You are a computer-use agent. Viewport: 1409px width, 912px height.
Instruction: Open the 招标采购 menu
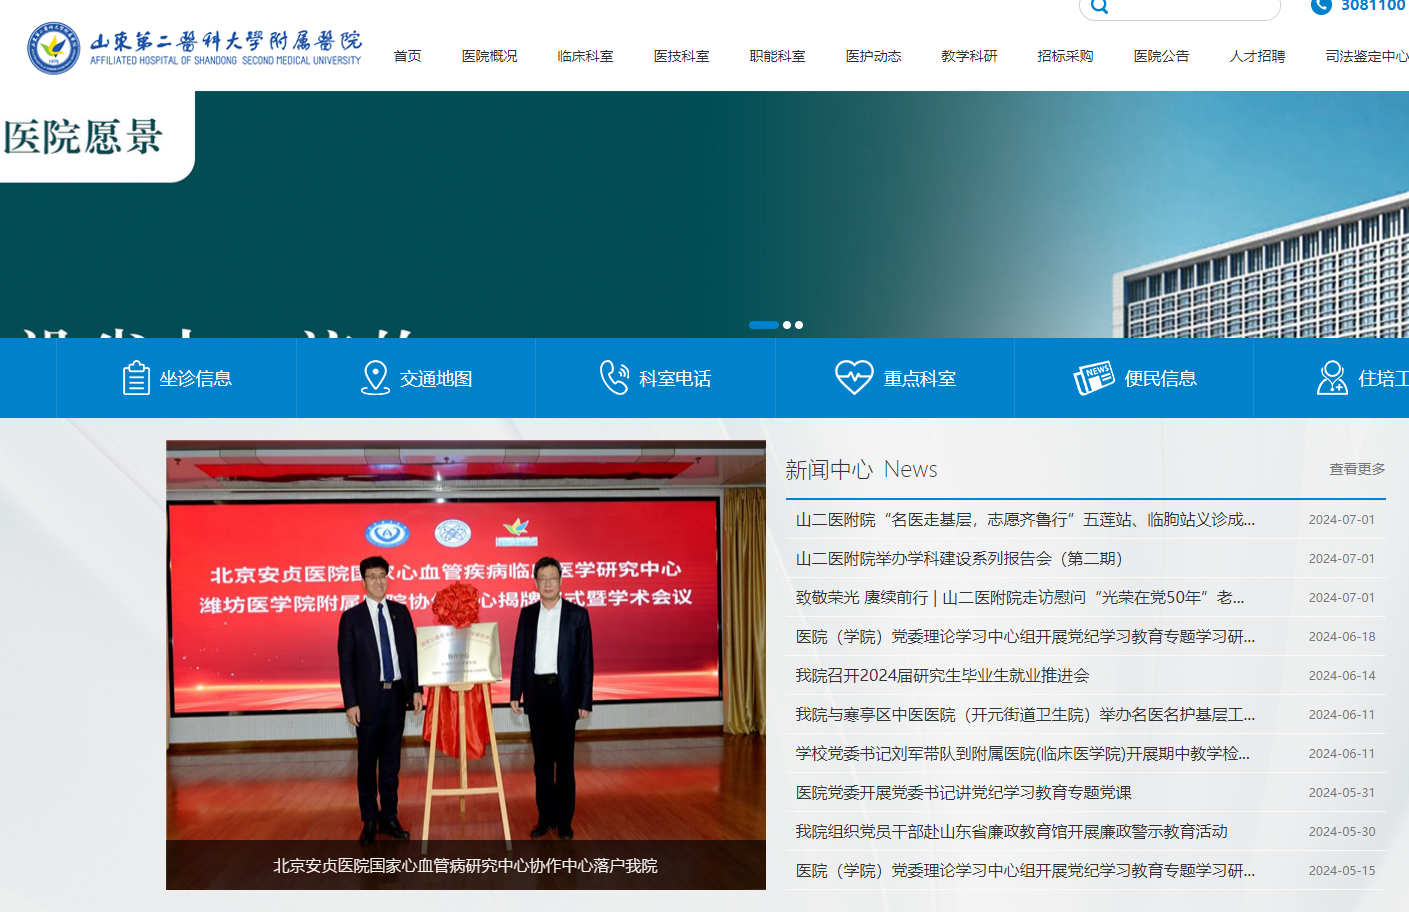click(x=1065, y=56)
